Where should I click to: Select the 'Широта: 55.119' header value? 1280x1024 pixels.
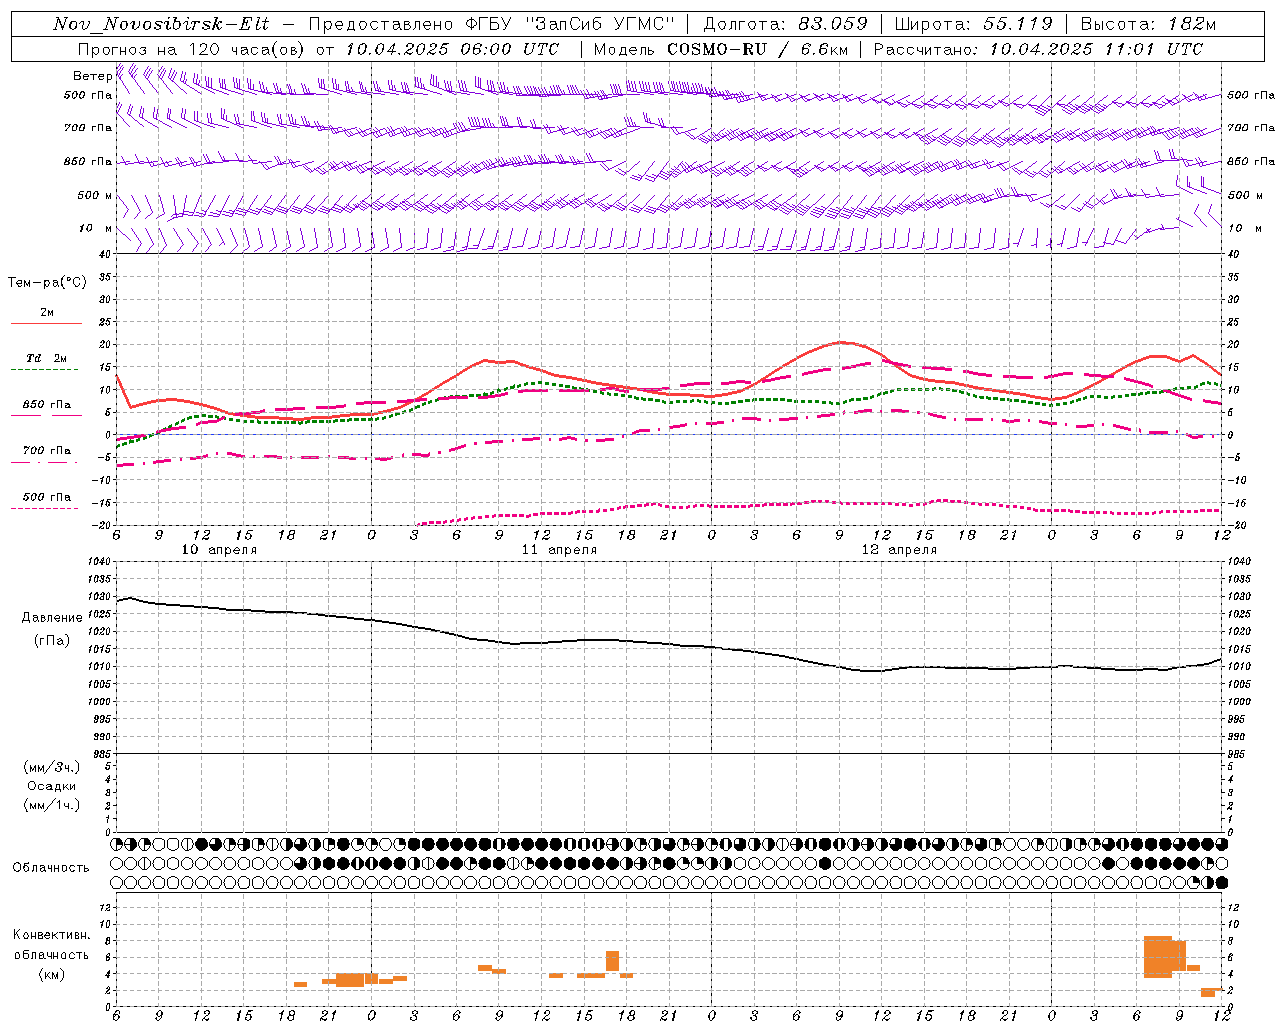click(973, 24)
